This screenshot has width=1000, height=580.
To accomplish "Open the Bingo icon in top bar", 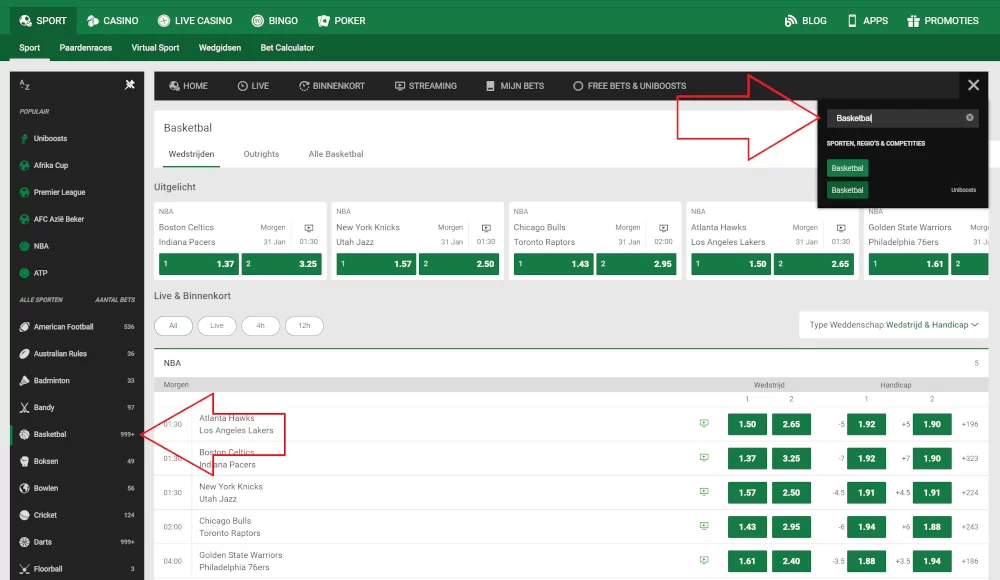I will pos(258,20).
